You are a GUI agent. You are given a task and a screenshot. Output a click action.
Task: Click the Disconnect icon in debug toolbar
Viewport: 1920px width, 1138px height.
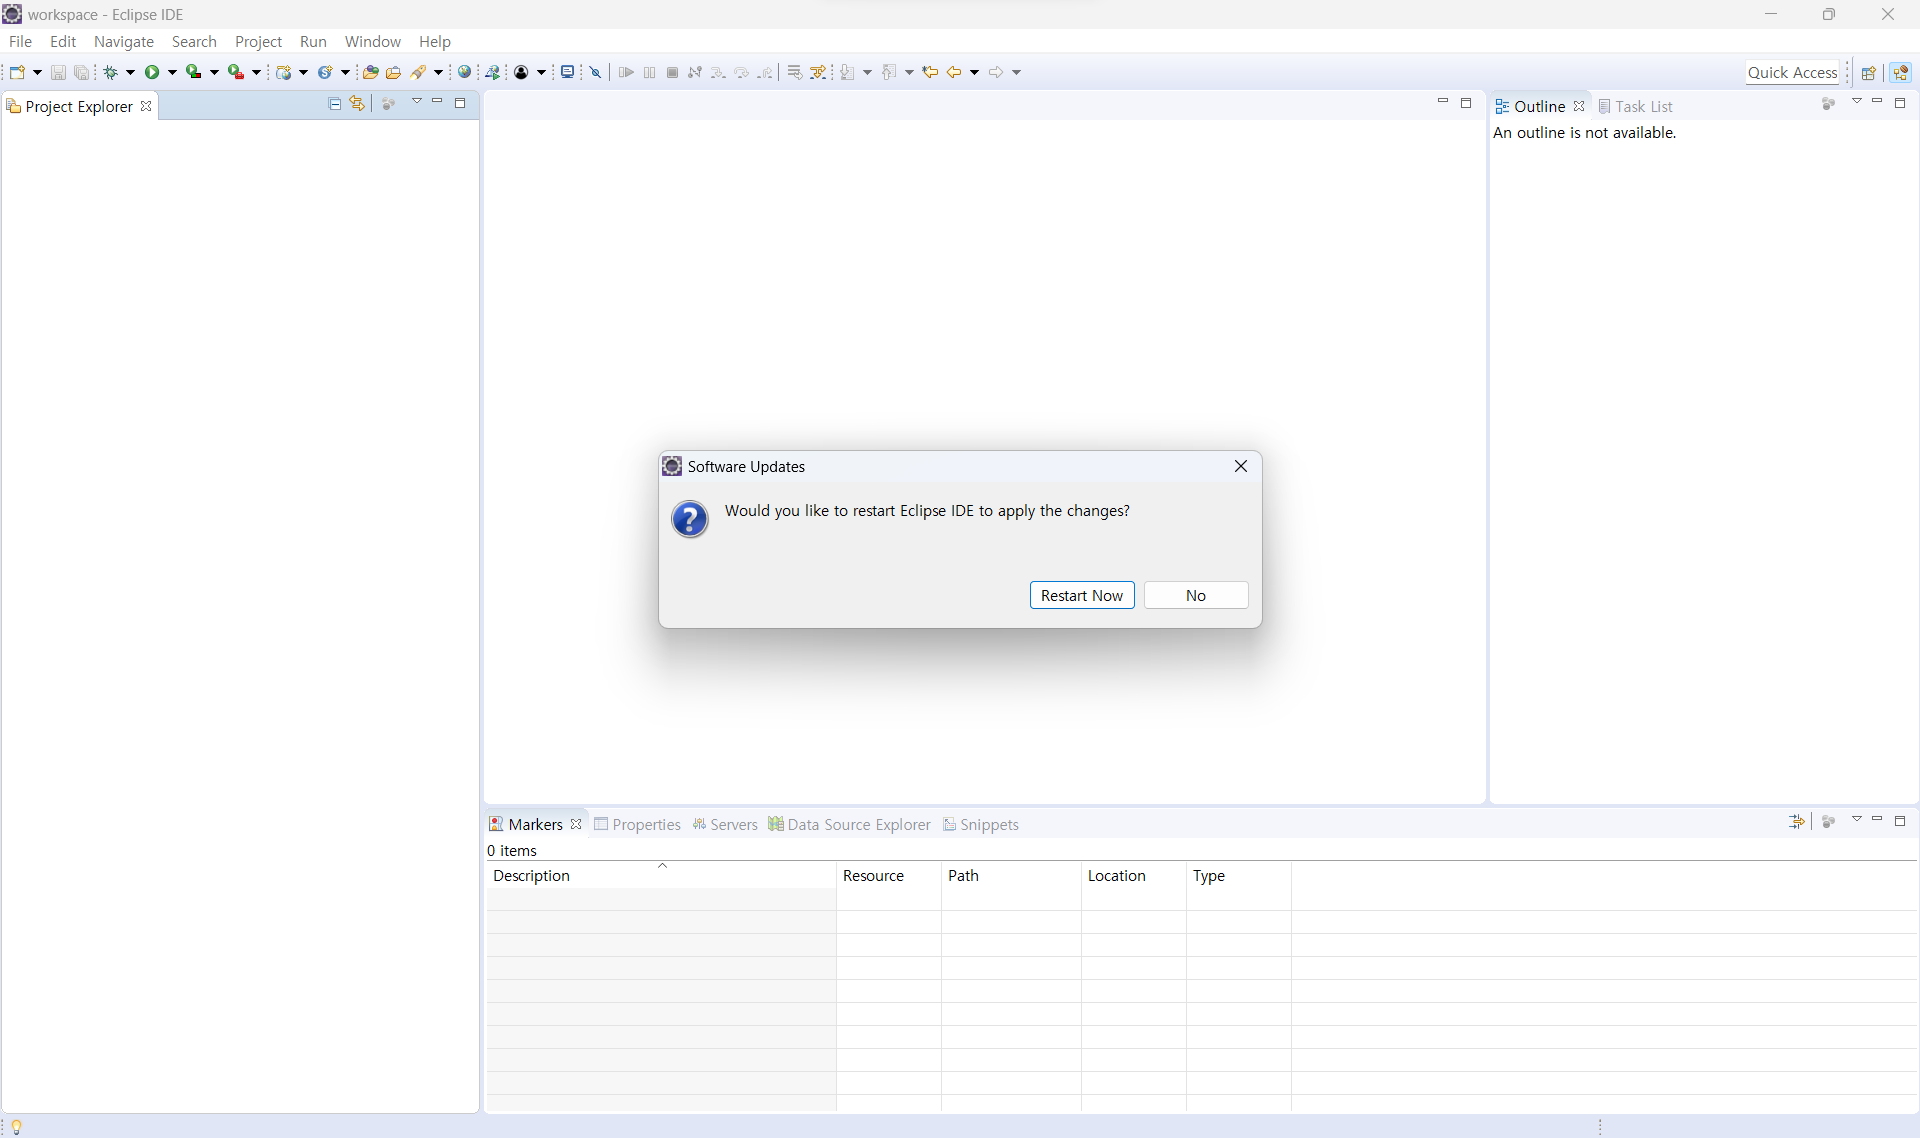click(695, 72)
